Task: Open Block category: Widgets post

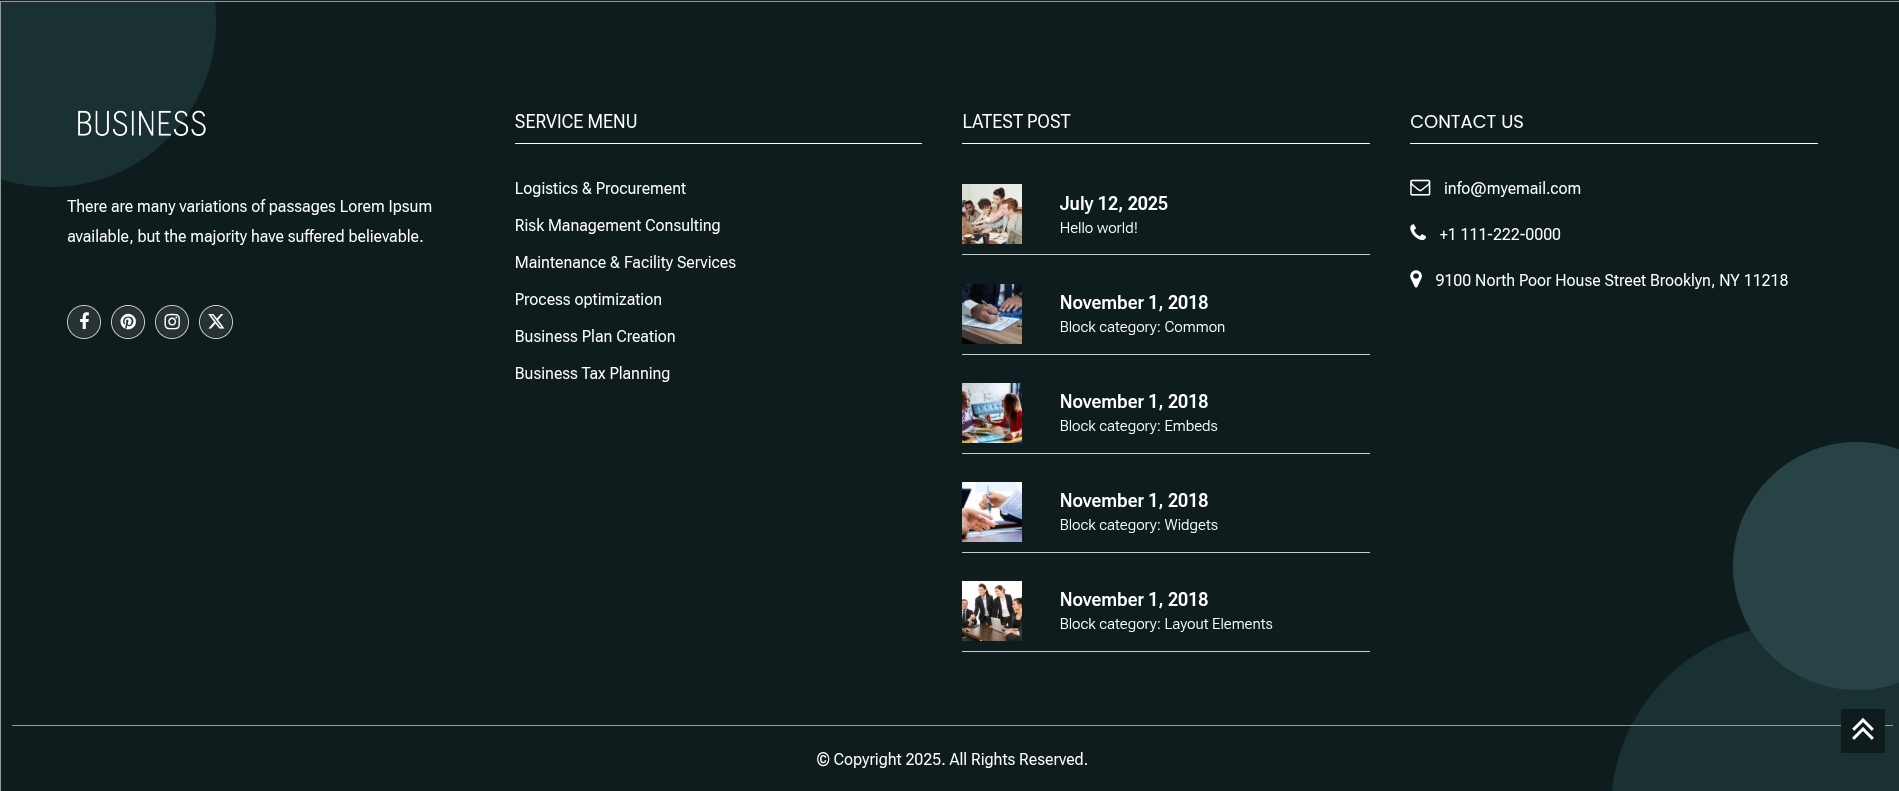Action: pos(1138,525)
